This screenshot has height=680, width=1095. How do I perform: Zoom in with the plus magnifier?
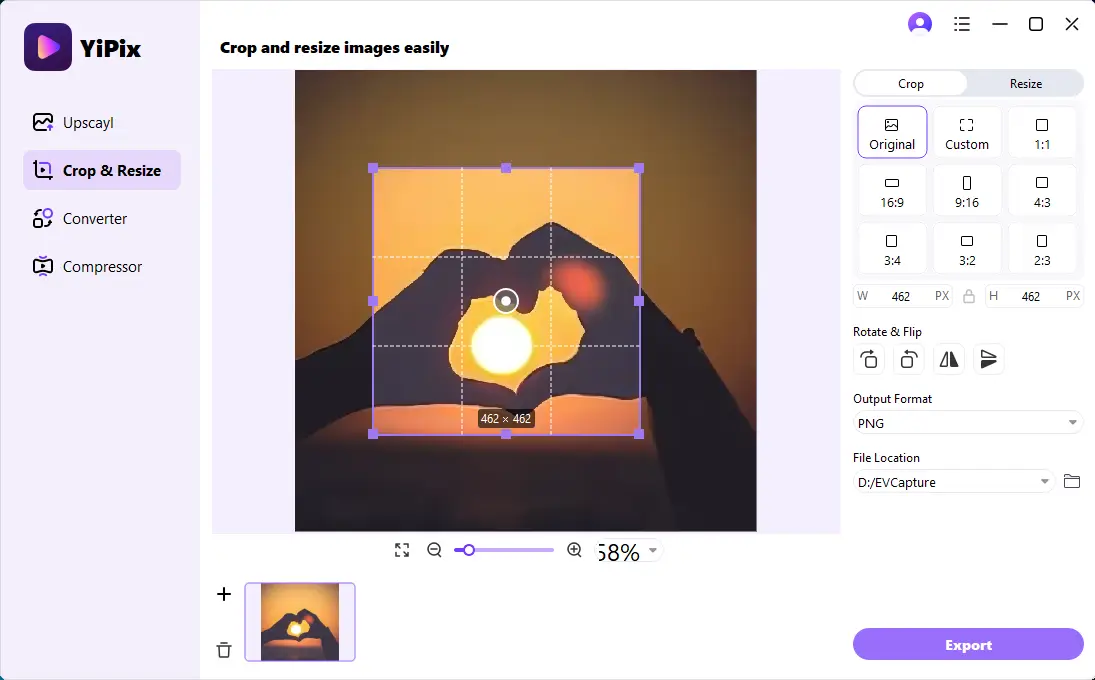pyautogui.click(x=574, y=550)
